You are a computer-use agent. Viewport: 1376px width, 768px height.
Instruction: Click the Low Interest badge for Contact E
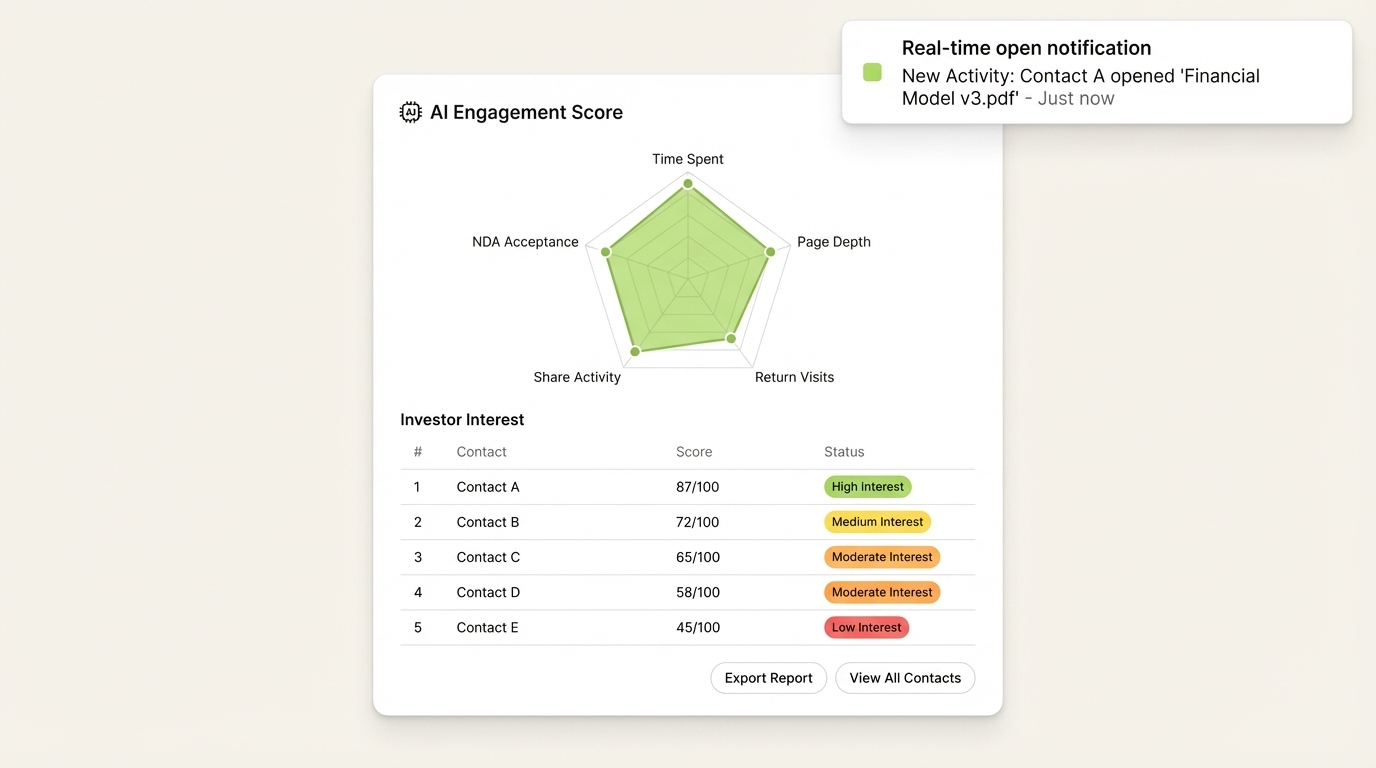[x=866, y=627]
